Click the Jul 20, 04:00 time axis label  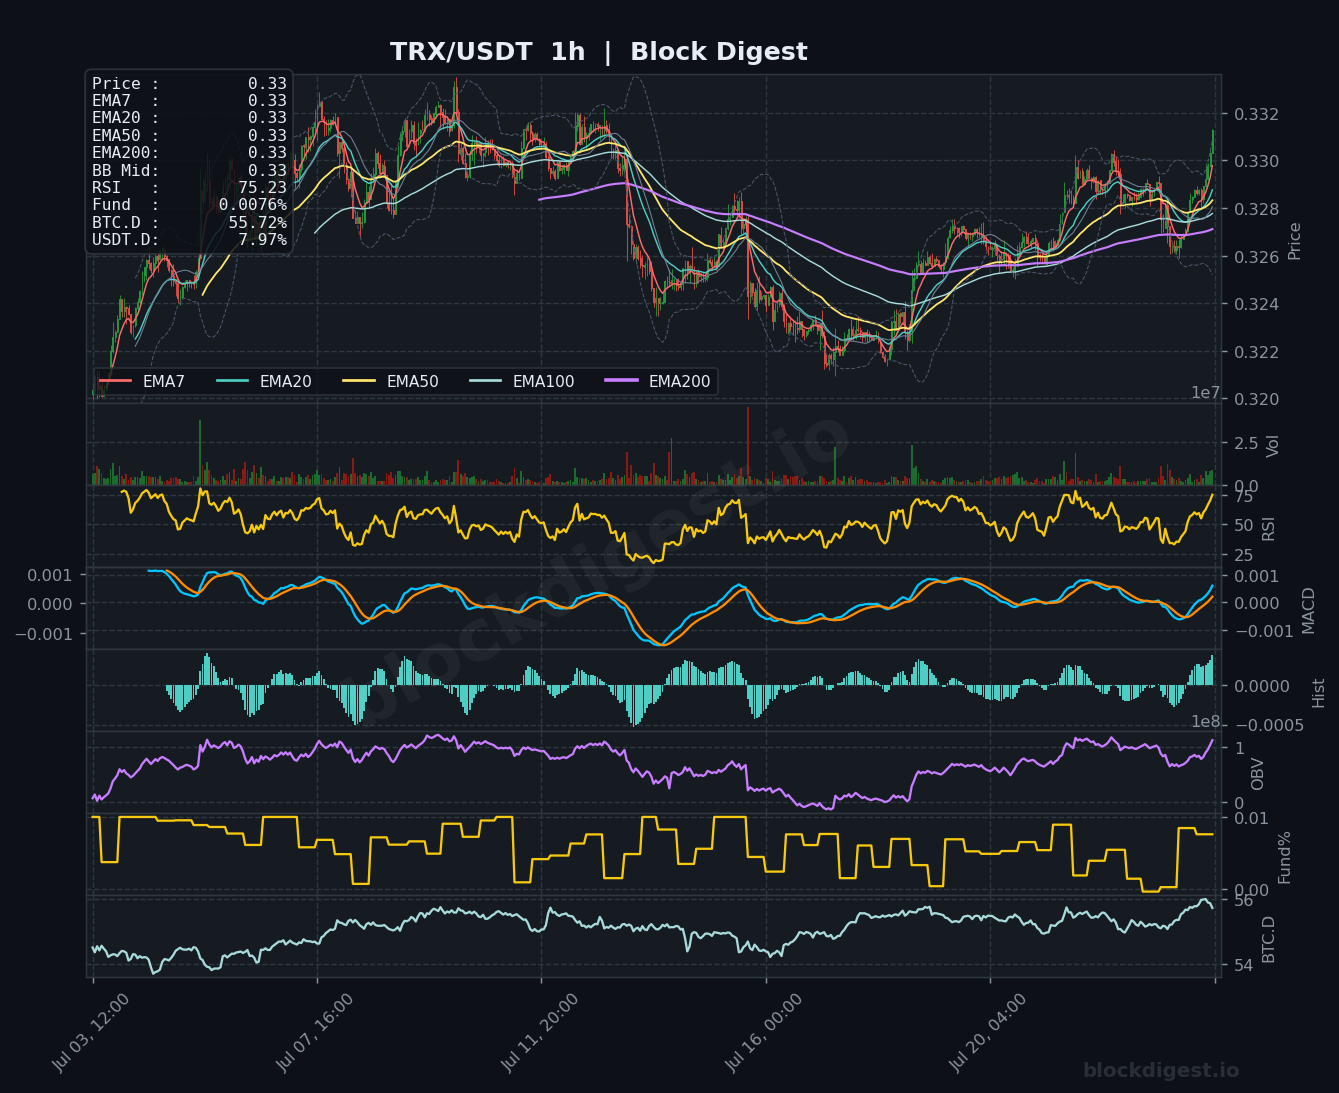(x=987, y=1033)
